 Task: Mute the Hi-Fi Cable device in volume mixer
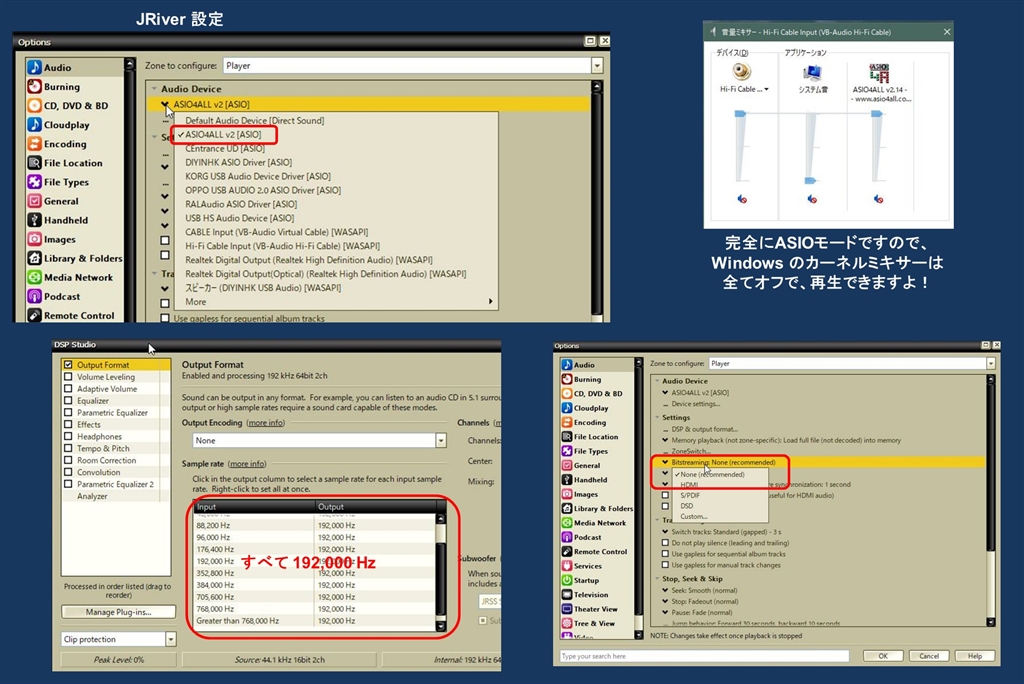[742, 199]
